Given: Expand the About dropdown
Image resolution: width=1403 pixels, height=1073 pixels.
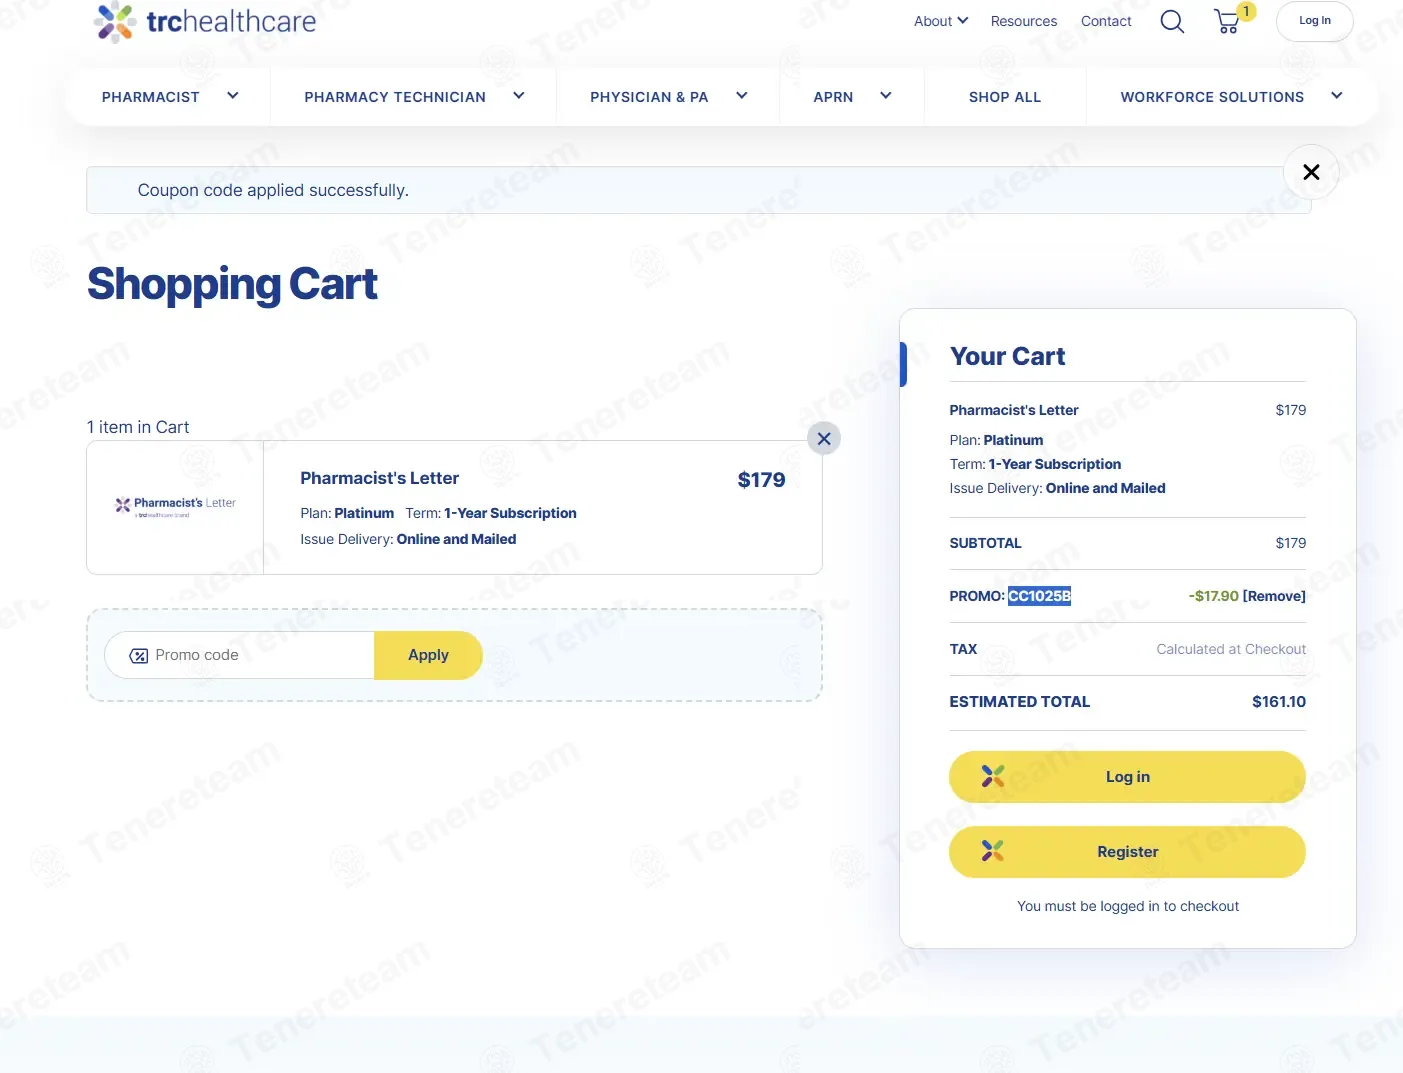Looking at the screenshot, I should pos(941,21).
